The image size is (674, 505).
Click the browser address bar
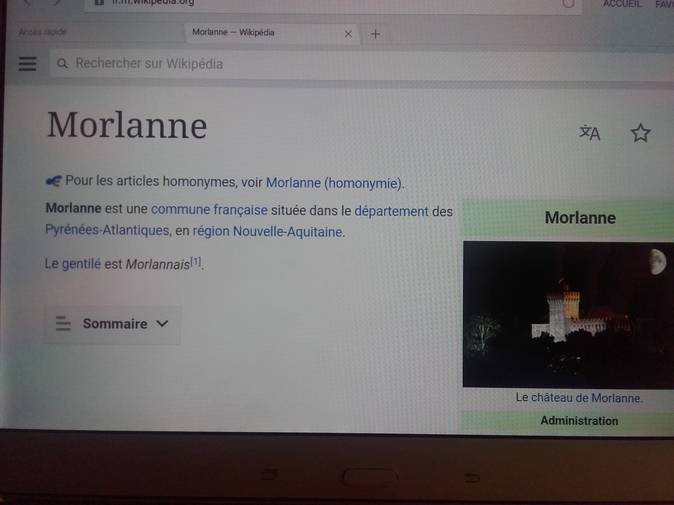pyautogui.click(x=333, y=4)
